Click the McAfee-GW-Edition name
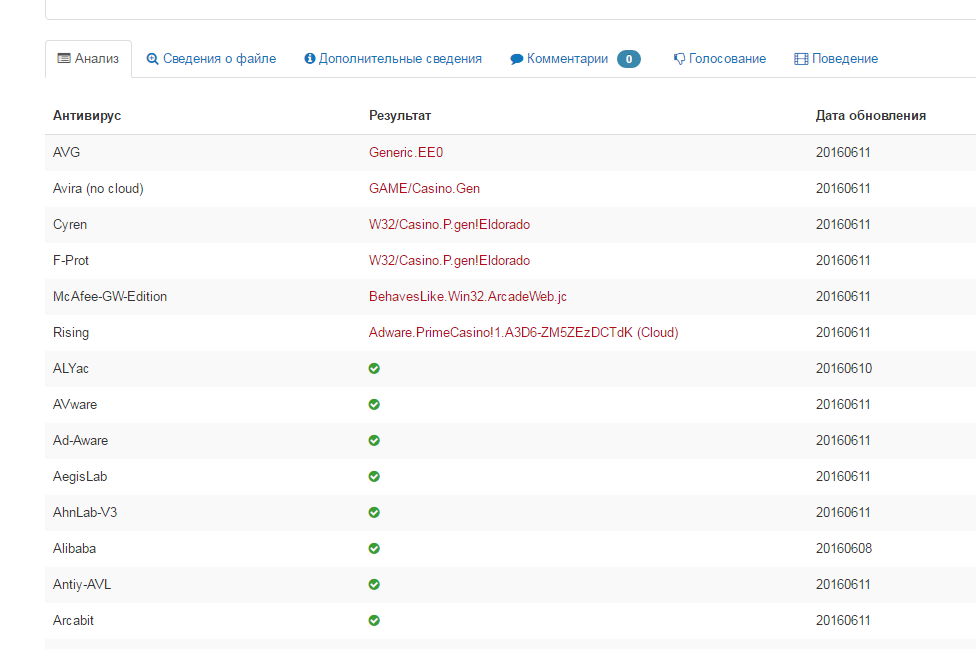Viewport: 976px width, 649px height. pos(110,297)
